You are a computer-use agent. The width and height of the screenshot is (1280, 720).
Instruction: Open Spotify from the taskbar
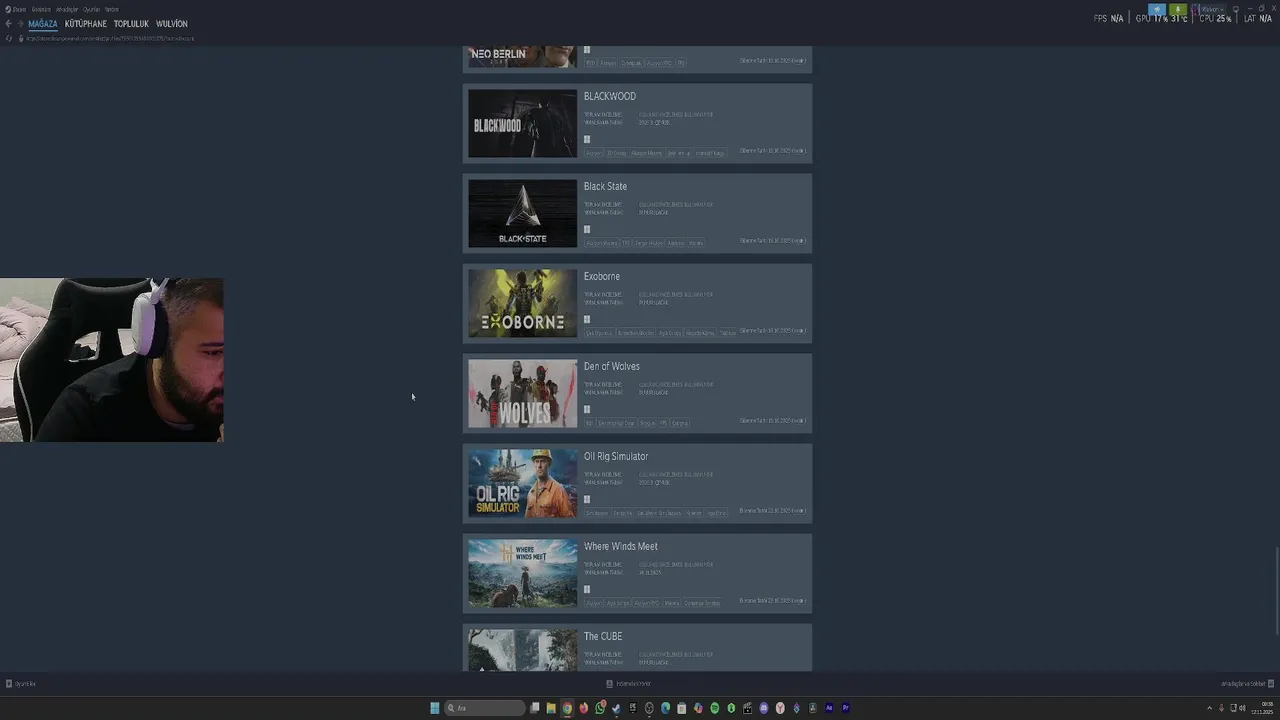714,708
